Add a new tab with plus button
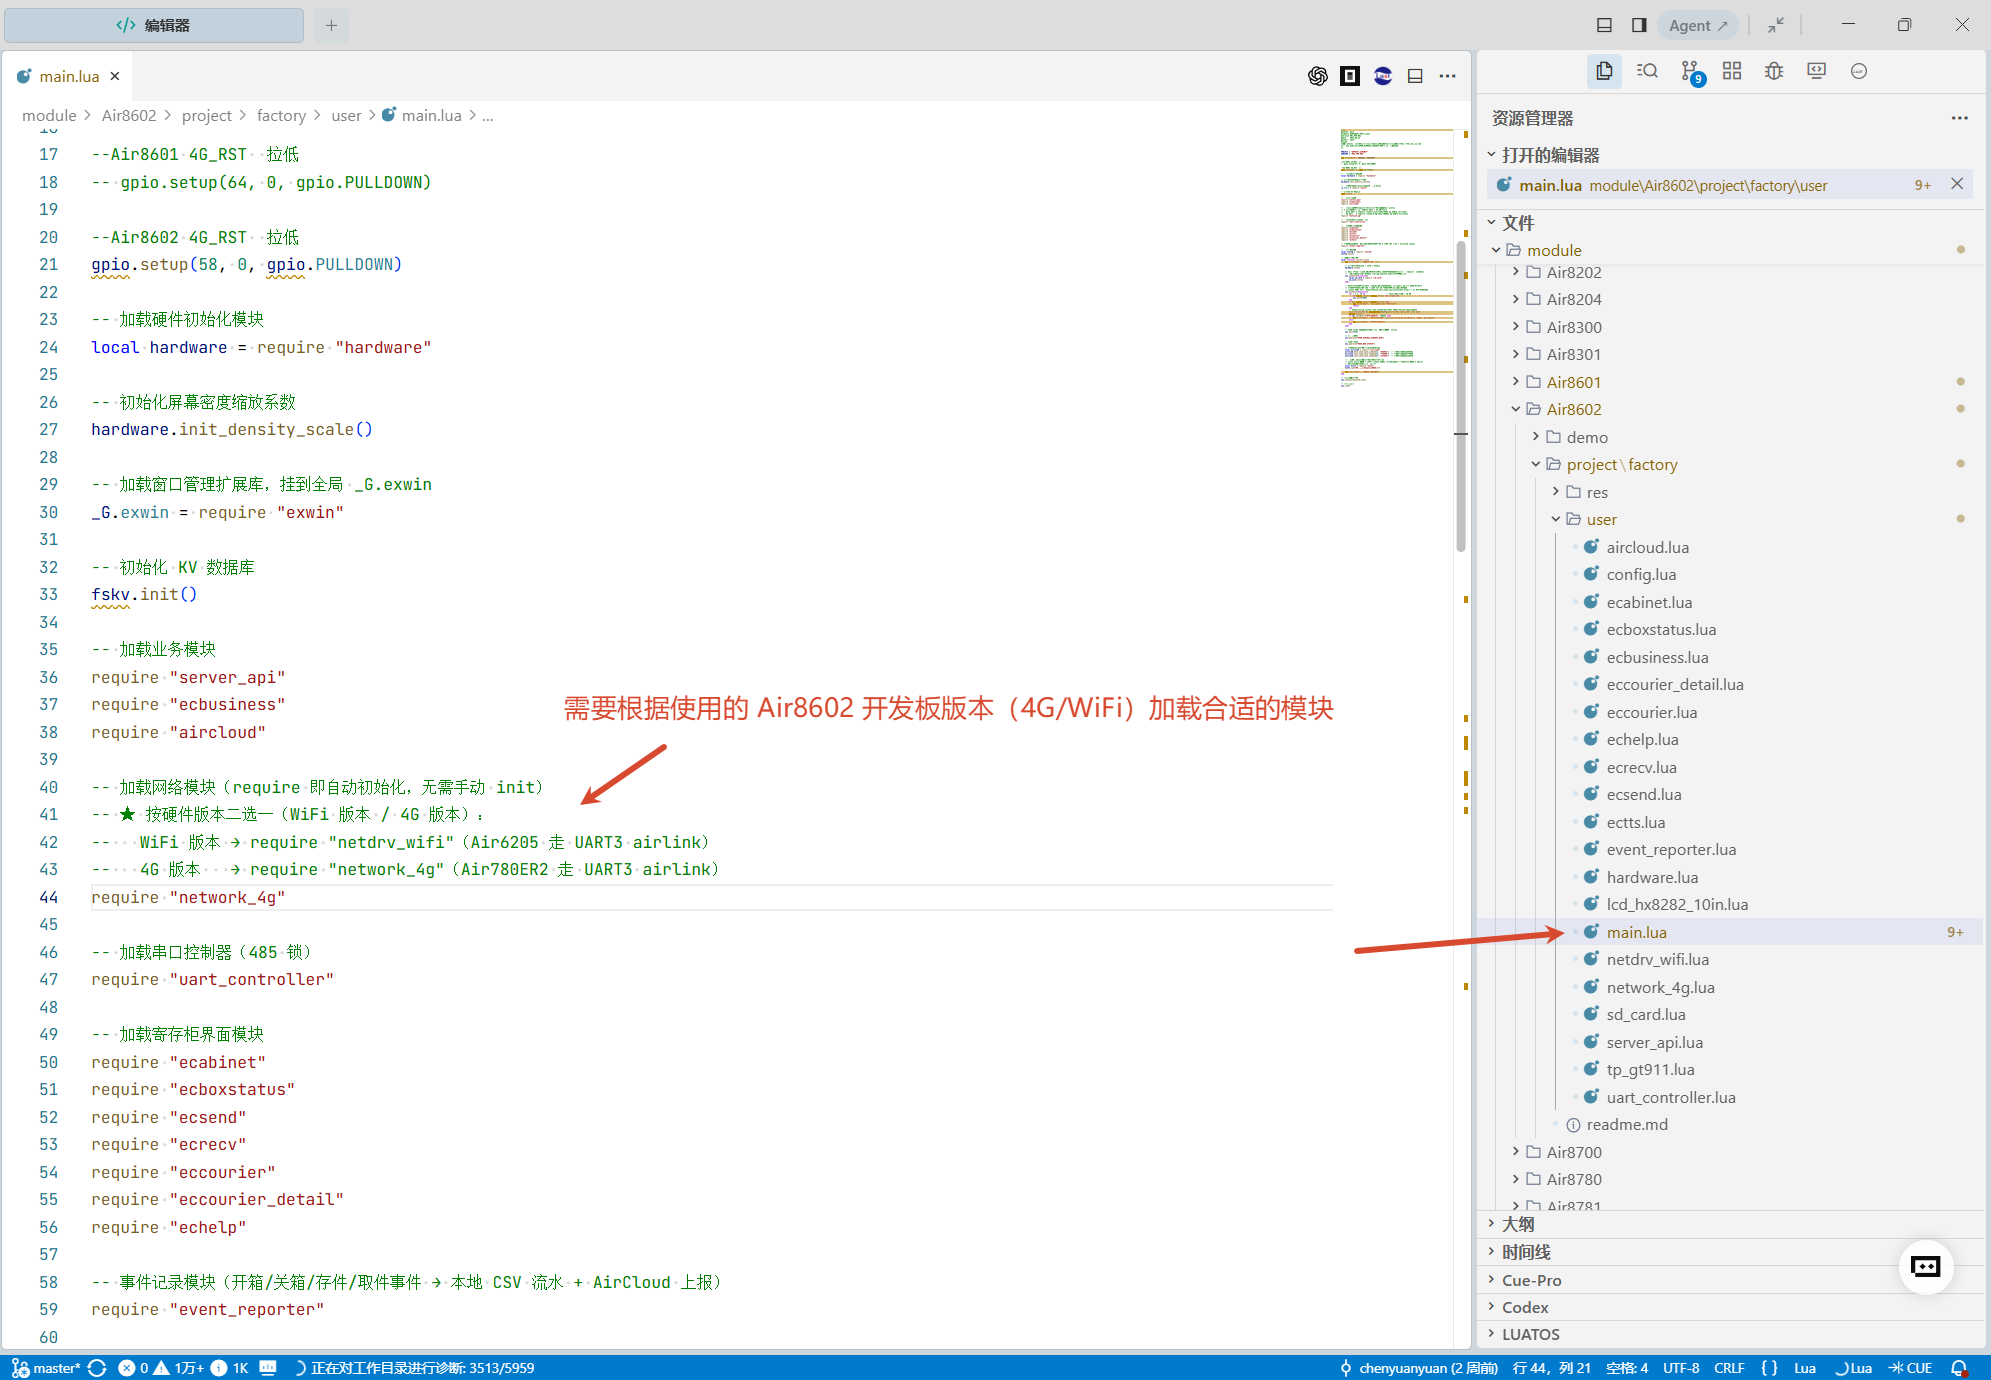 (331, 25)
